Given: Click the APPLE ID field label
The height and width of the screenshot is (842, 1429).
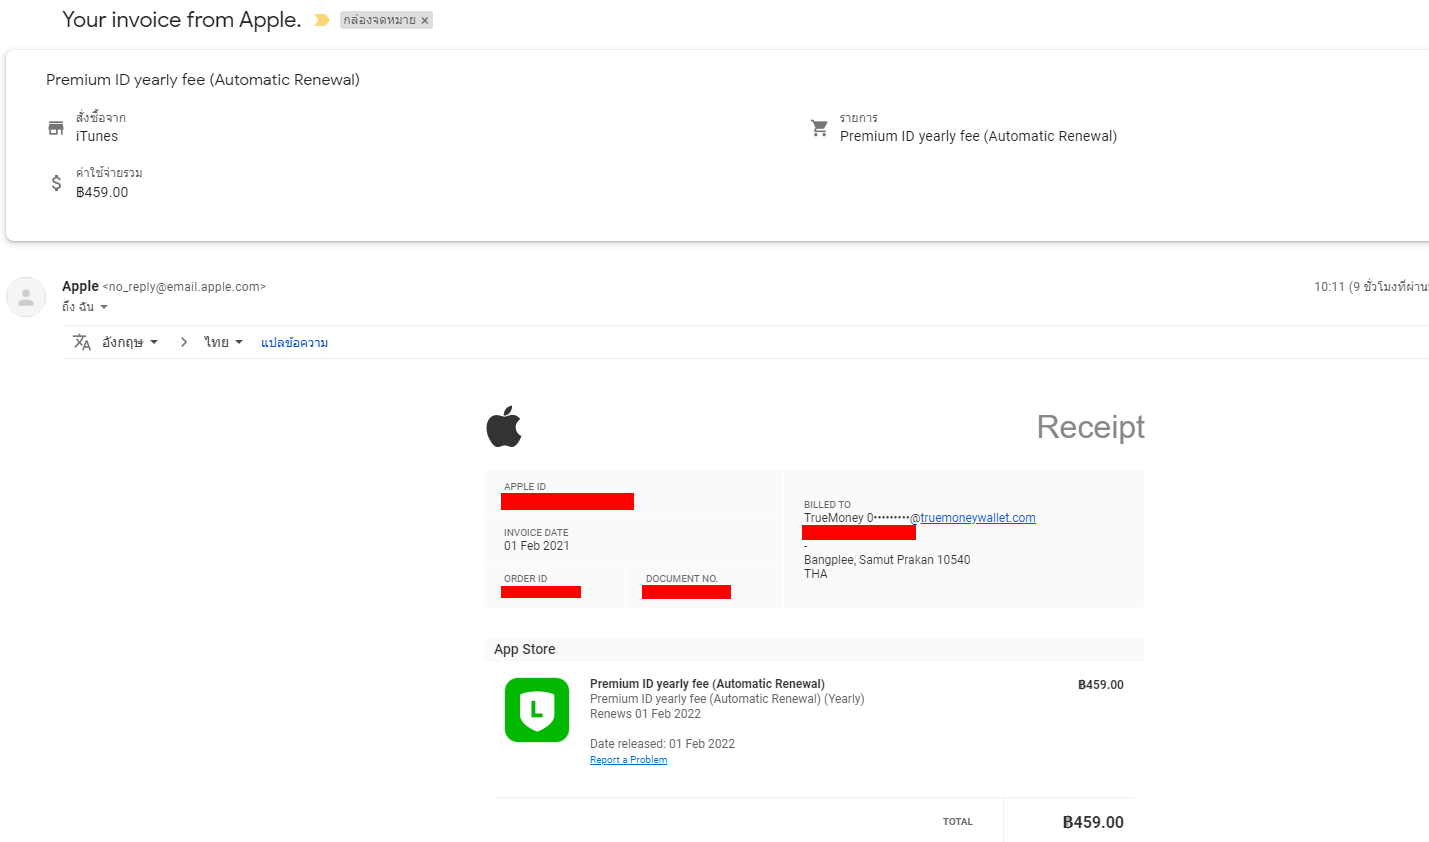Looking at the screenshot, I should point(525,487).
